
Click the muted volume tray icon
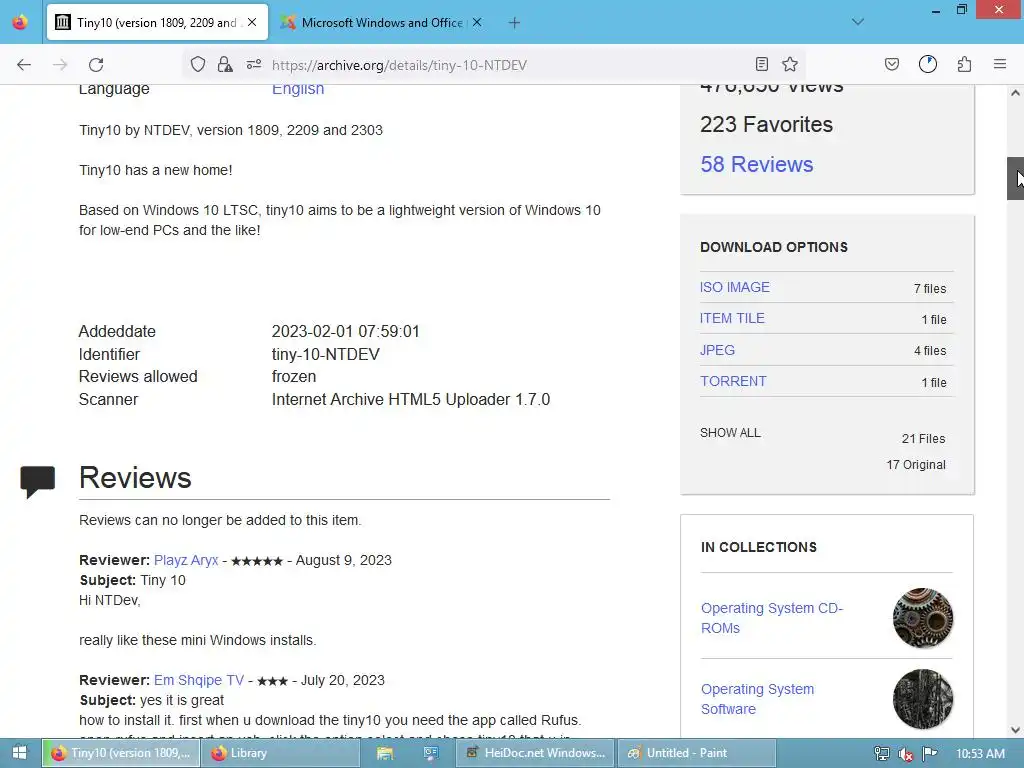pyautogui.click(x=905, y=754)
